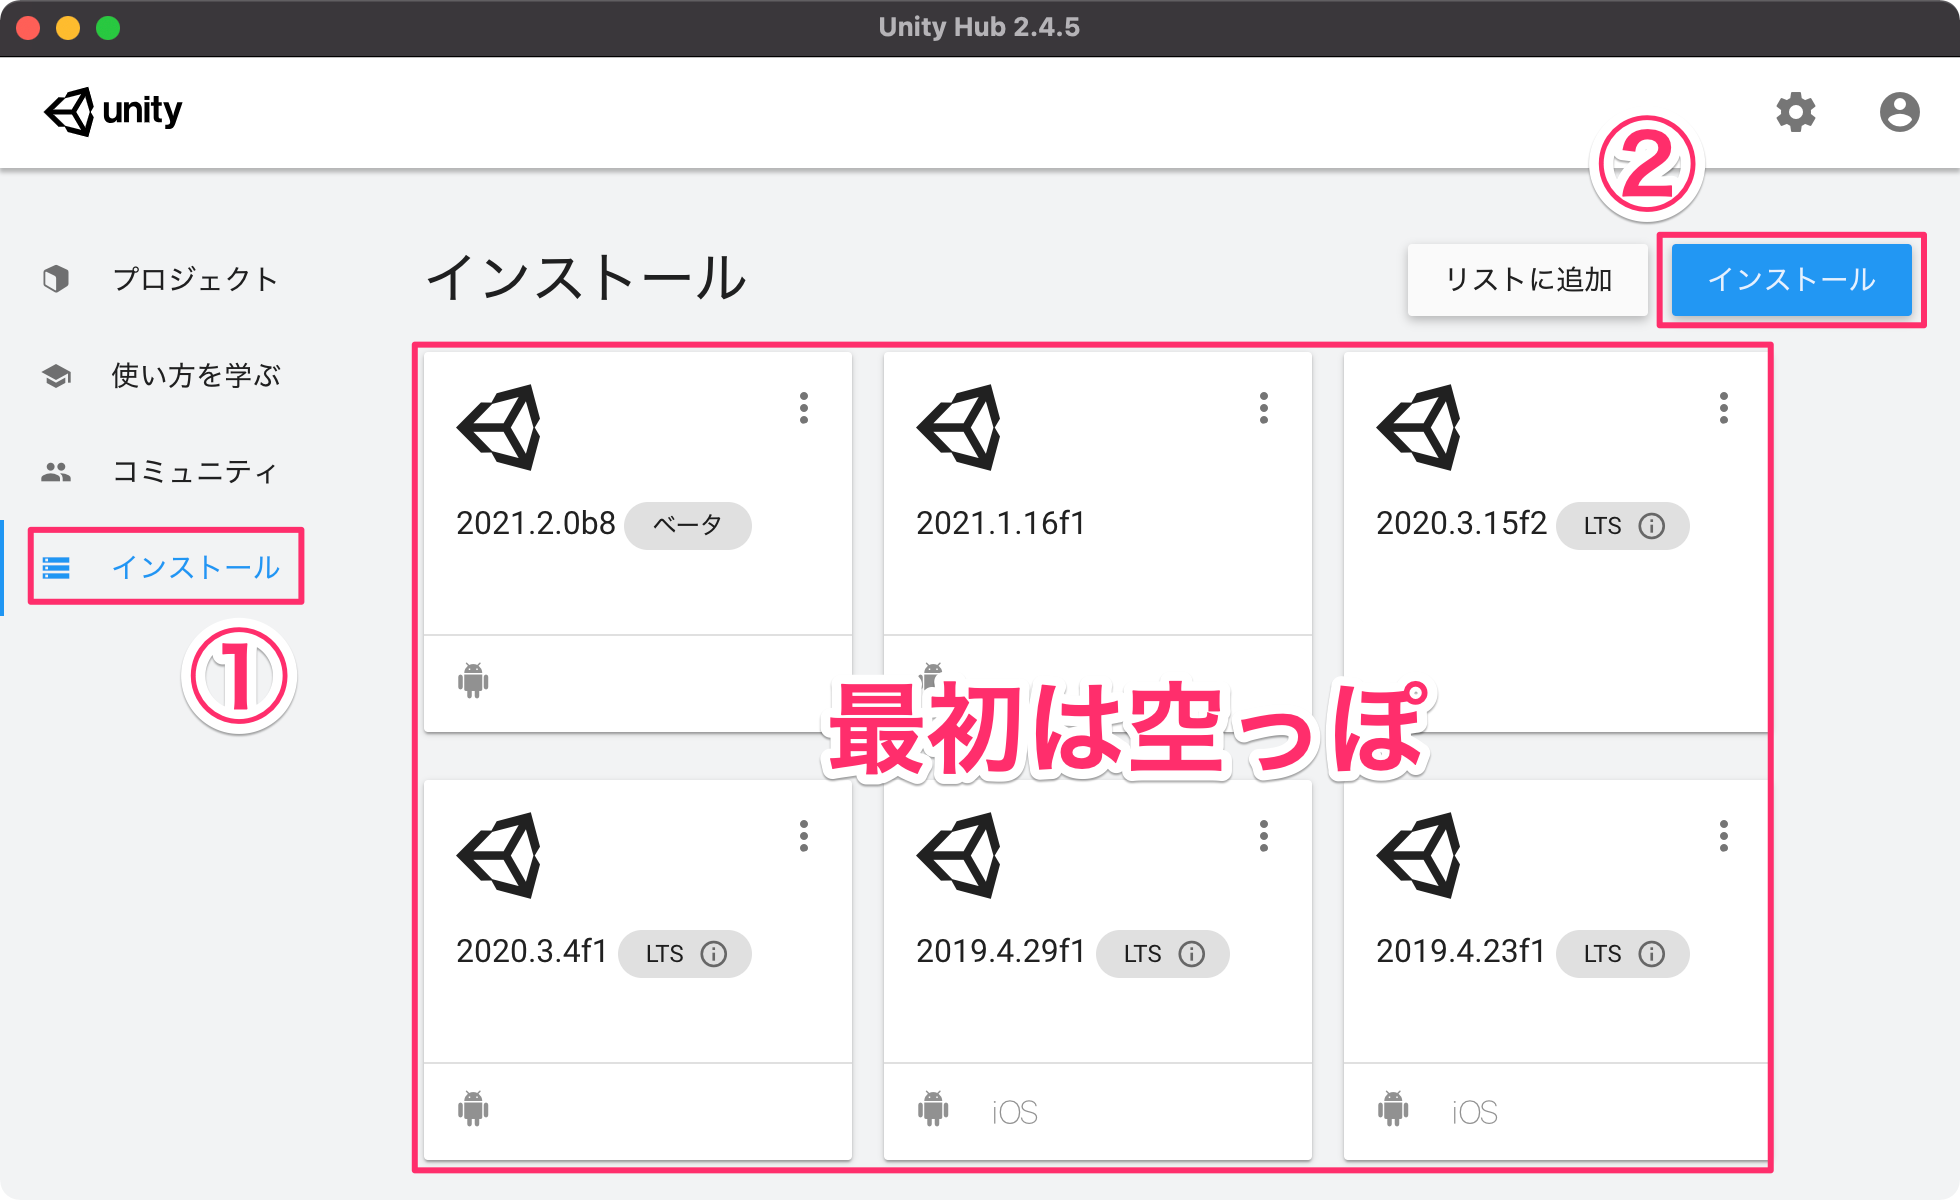
Task: Open the options menu for 2021.1.16f1
Action: pos(1264,408)
